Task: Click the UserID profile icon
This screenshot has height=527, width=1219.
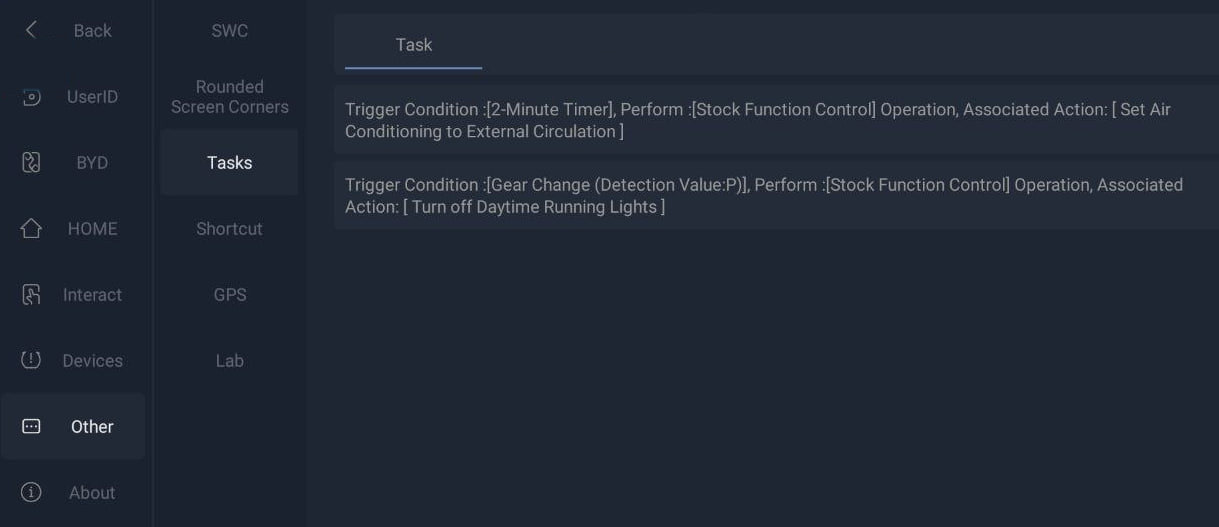Action: [x=31, y=97]
